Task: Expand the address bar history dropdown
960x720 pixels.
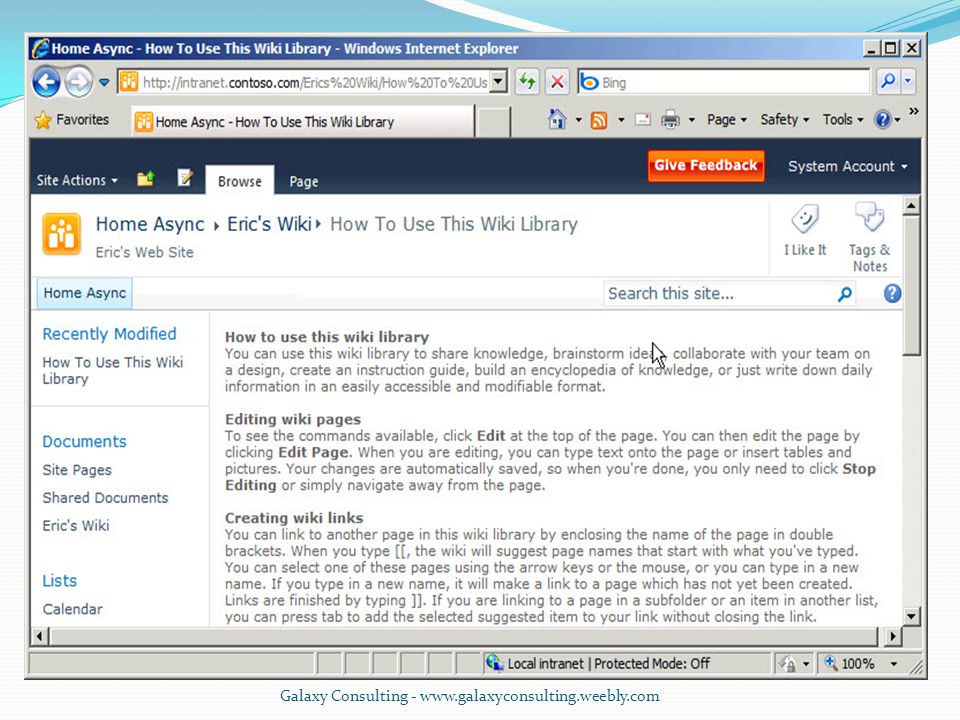Action: click(499, 81)
